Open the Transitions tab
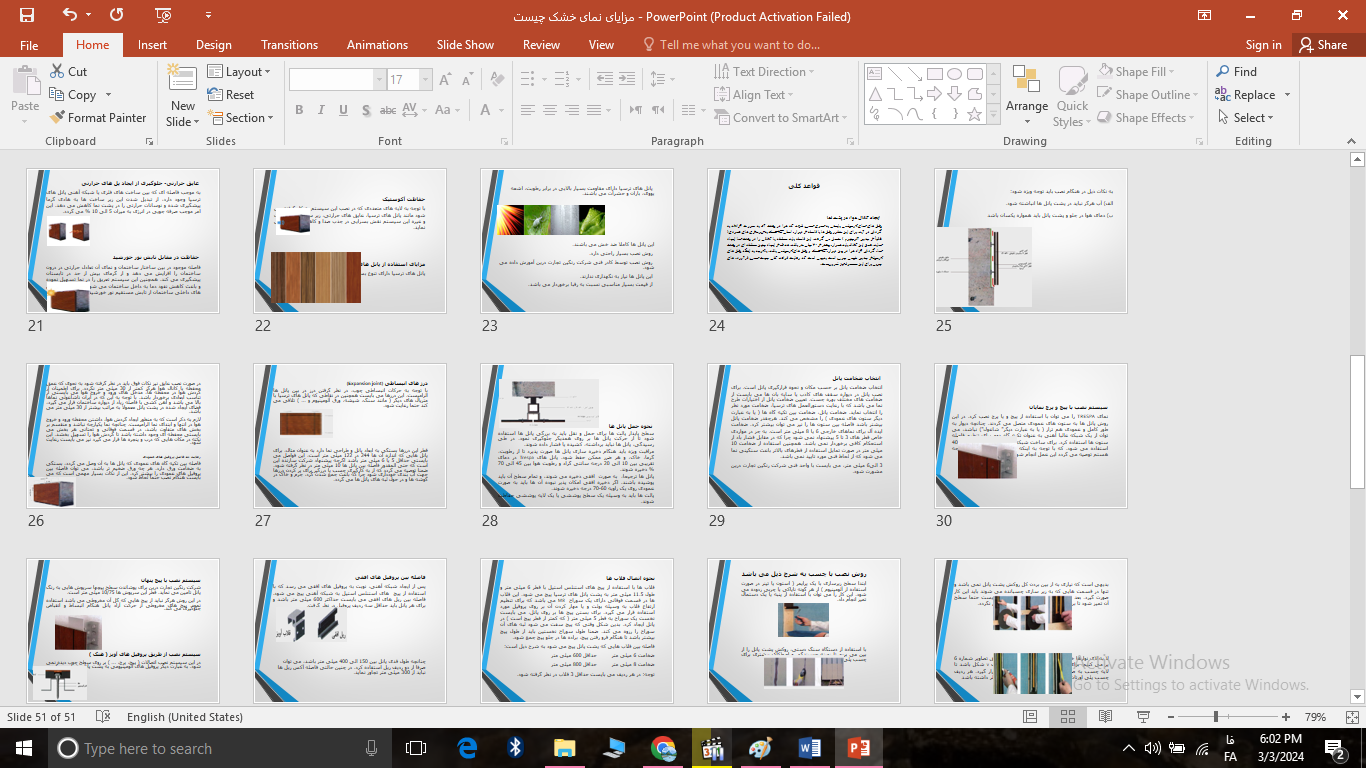1366x768 pixels. coord(289,45)
